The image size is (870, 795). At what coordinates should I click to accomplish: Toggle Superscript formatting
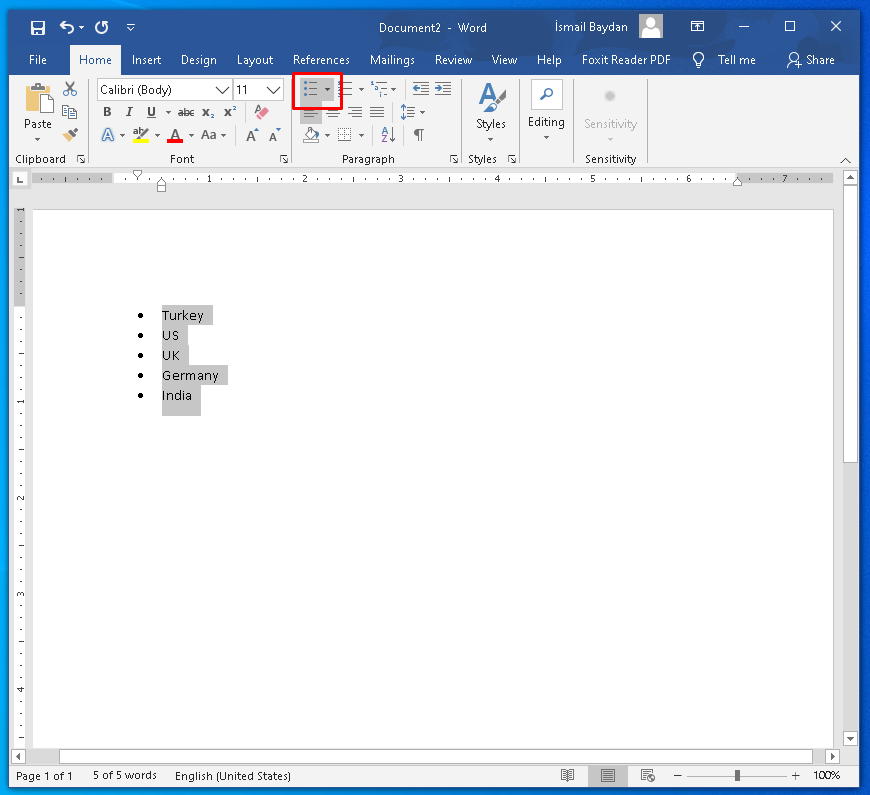click(230, 112)
